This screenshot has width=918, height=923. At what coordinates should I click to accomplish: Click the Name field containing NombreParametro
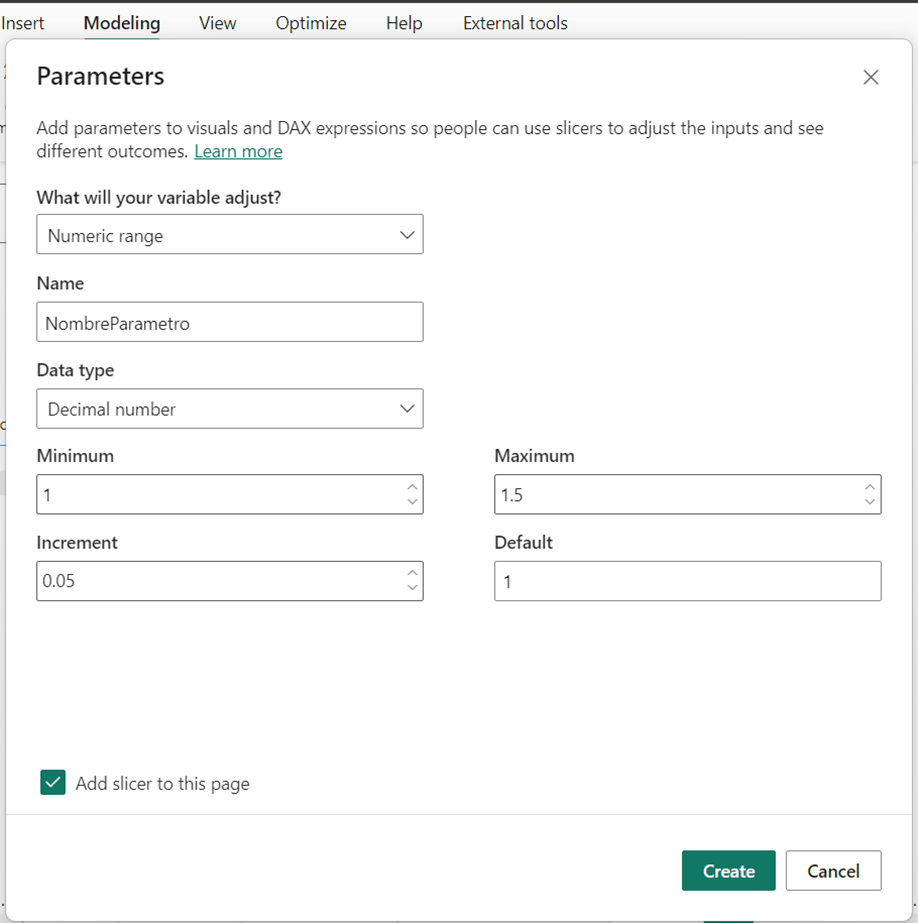pyautogui.click(x=230, y=323)
